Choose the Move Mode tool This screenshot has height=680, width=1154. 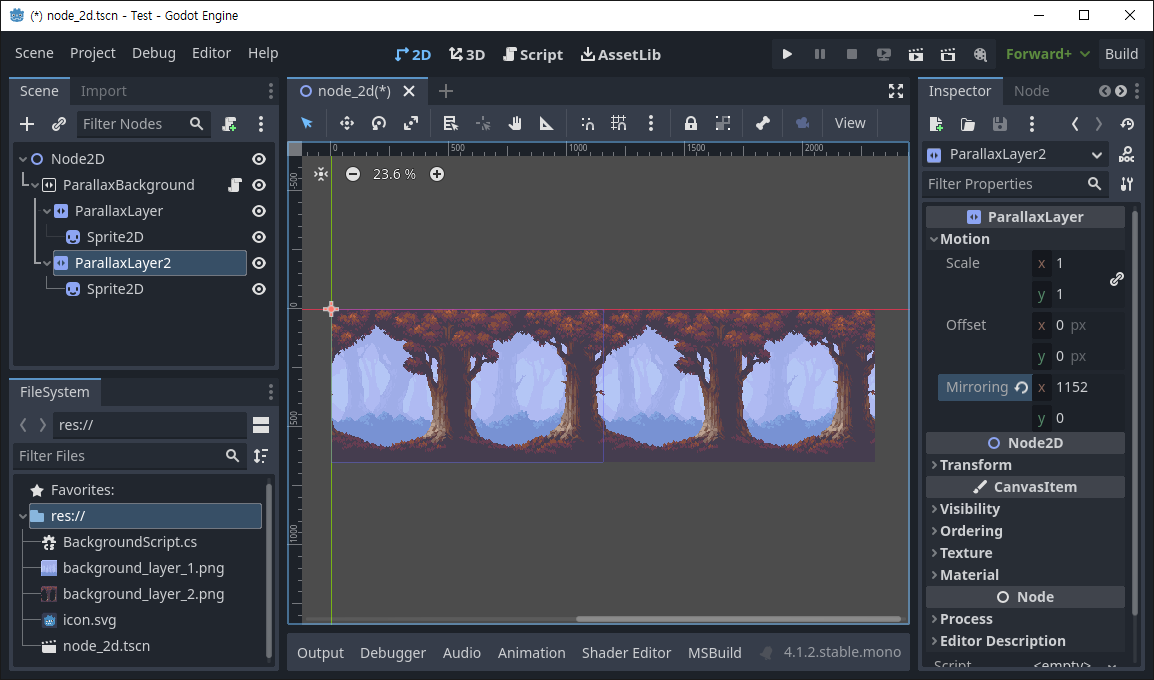click(x=347, y=123)
